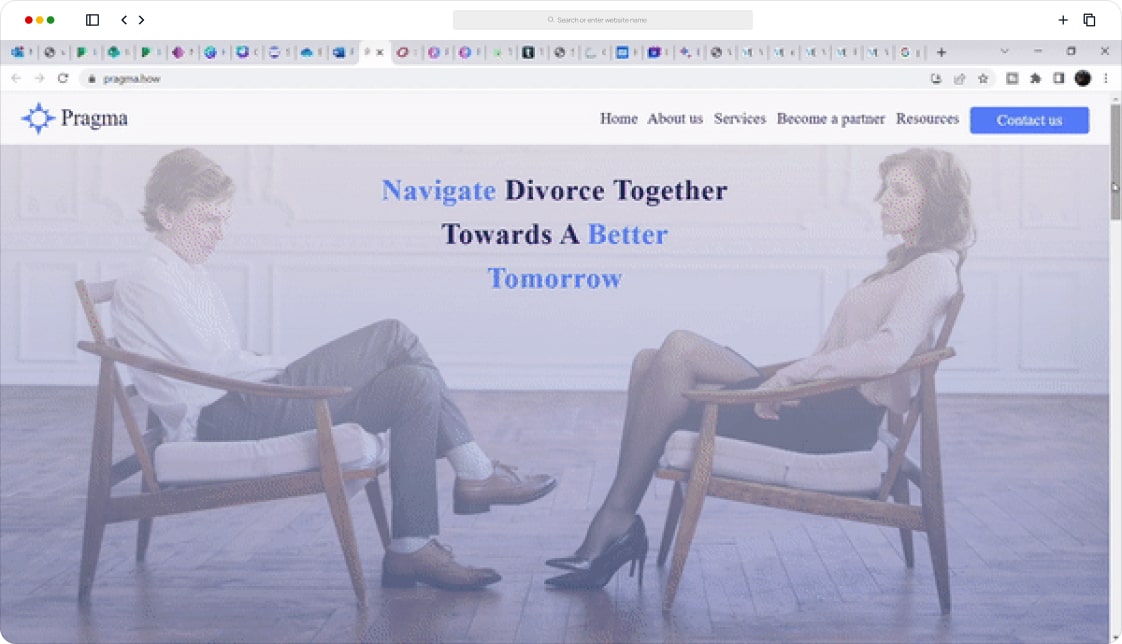This screenshot has height=644, width=1122.
Task: Click the Pragma logo icon
Action: click(38, 119)
